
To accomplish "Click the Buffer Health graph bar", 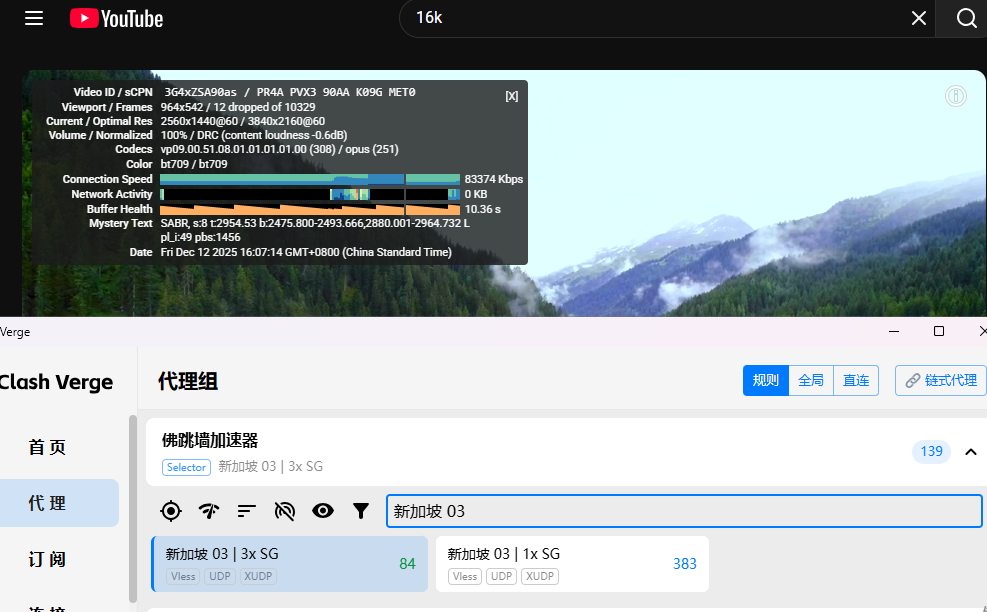I will click(310, 209).
